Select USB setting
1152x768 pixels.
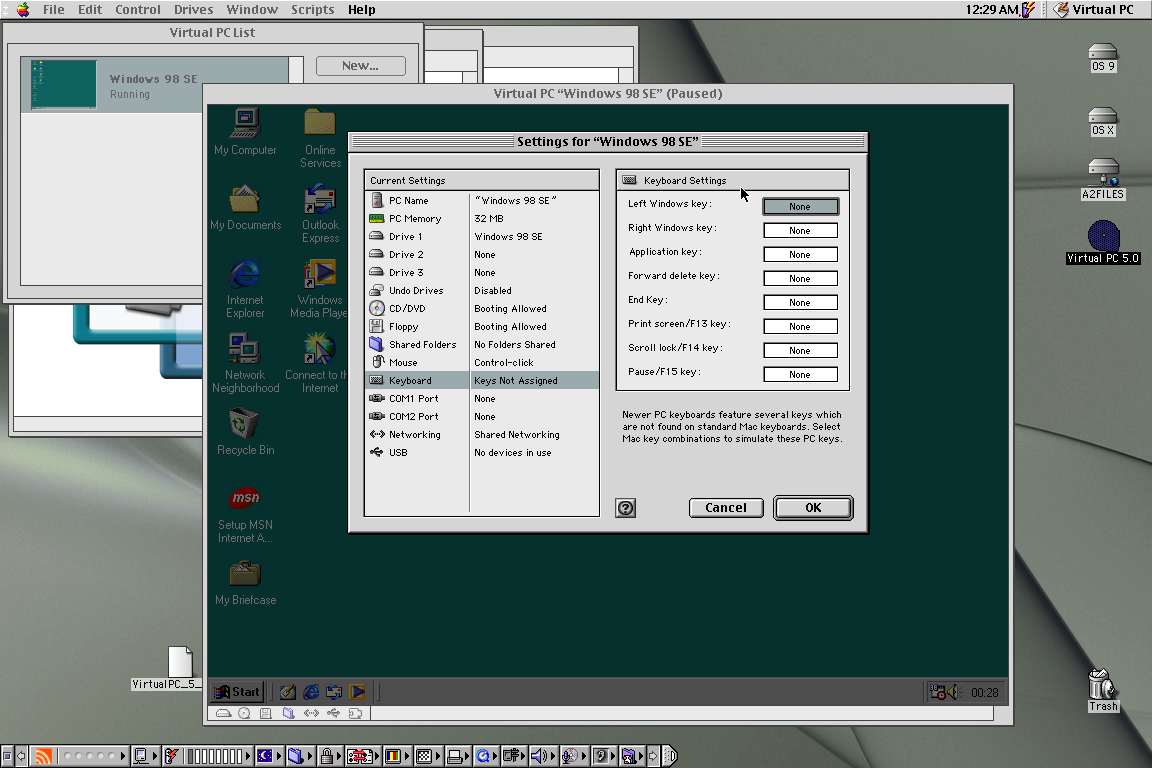coord(482,453)
